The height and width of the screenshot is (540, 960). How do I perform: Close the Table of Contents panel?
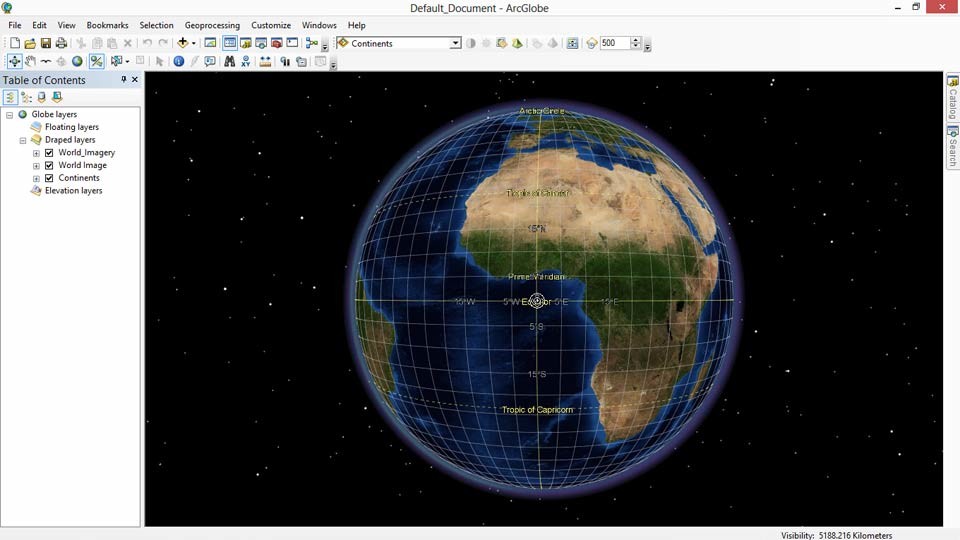[x=135, y=80]
